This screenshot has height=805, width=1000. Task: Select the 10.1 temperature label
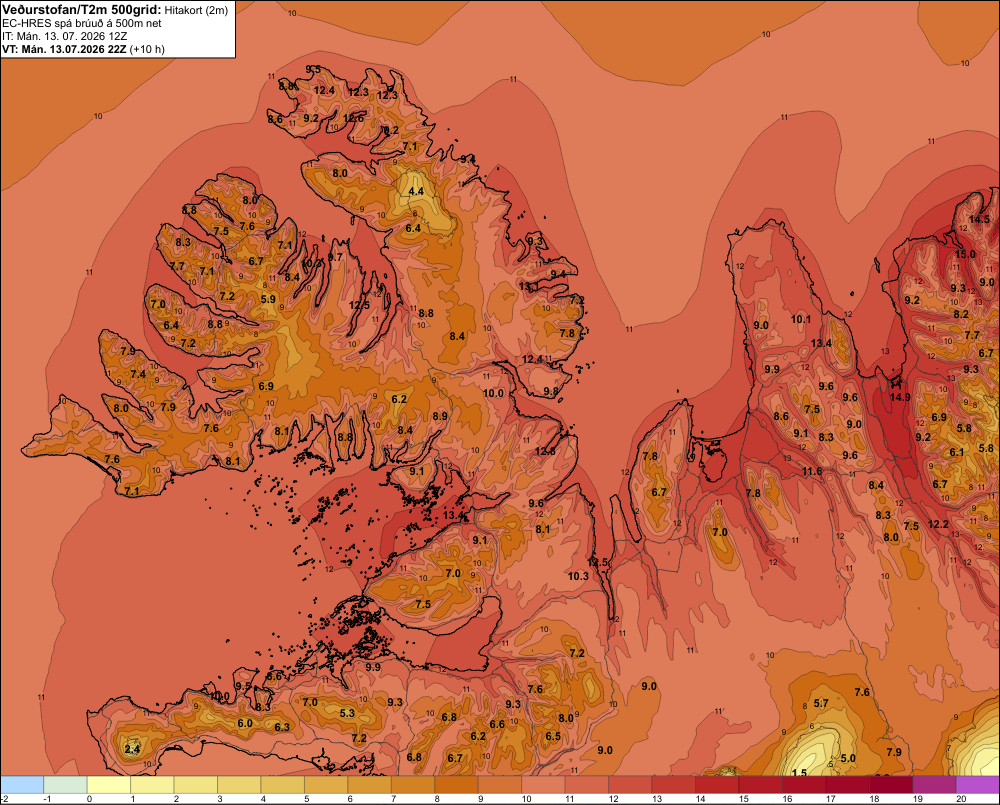point(801,319)
